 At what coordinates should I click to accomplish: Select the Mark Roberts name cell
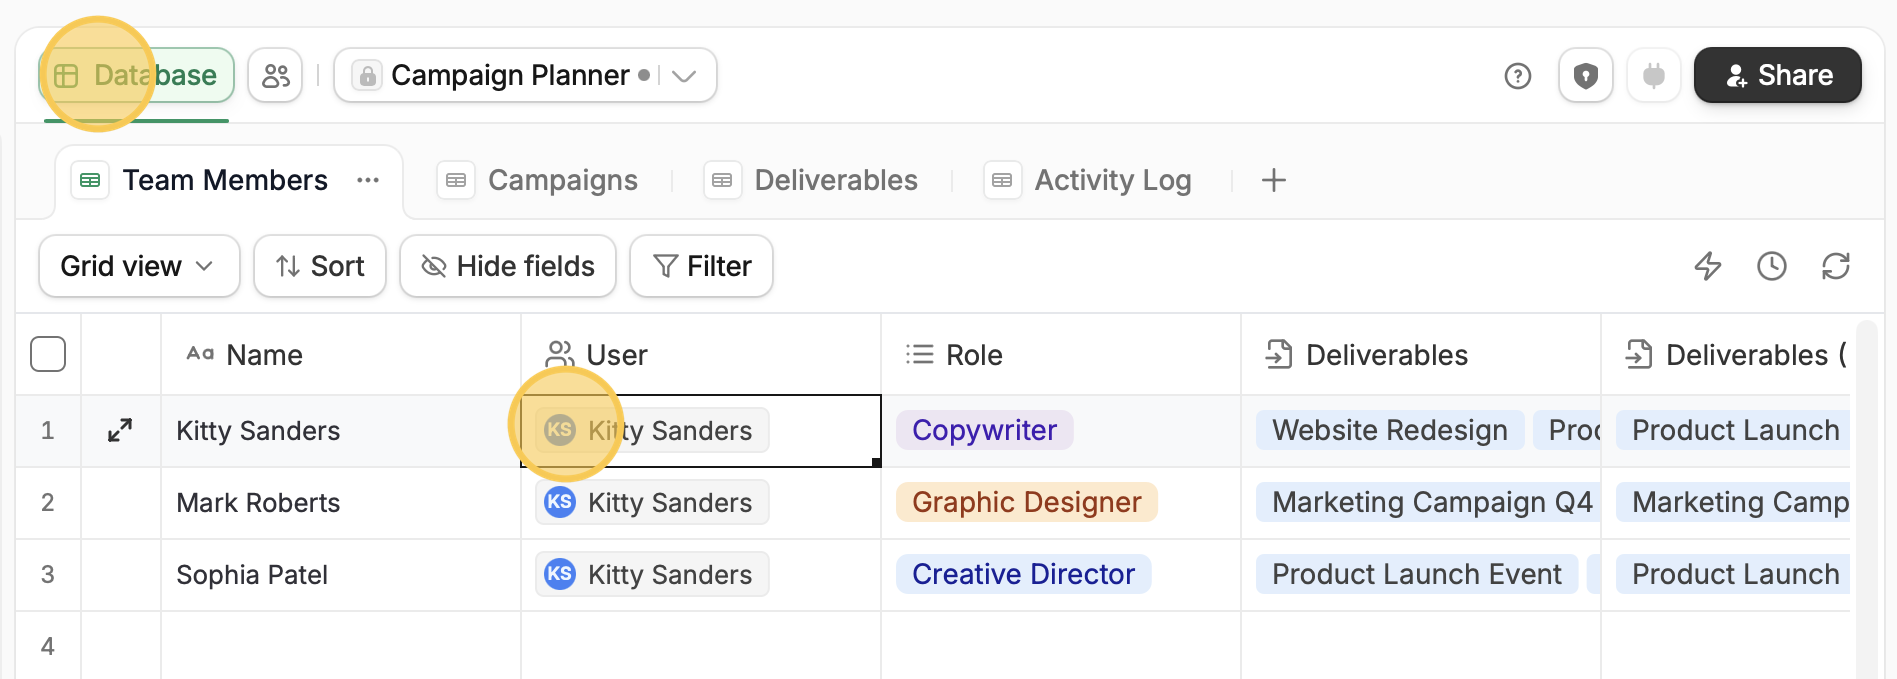[341, 503]
